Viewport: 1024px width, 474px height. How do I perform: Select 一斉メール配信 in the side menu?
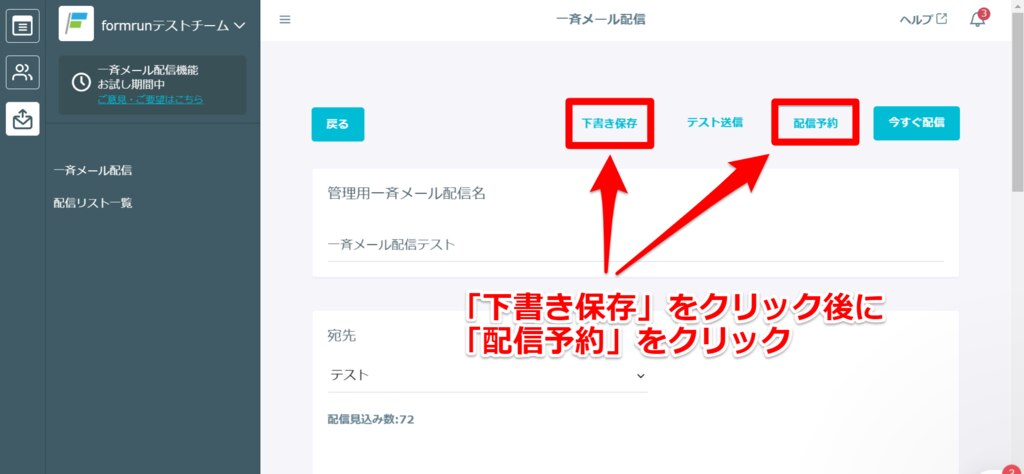(93, 170)
